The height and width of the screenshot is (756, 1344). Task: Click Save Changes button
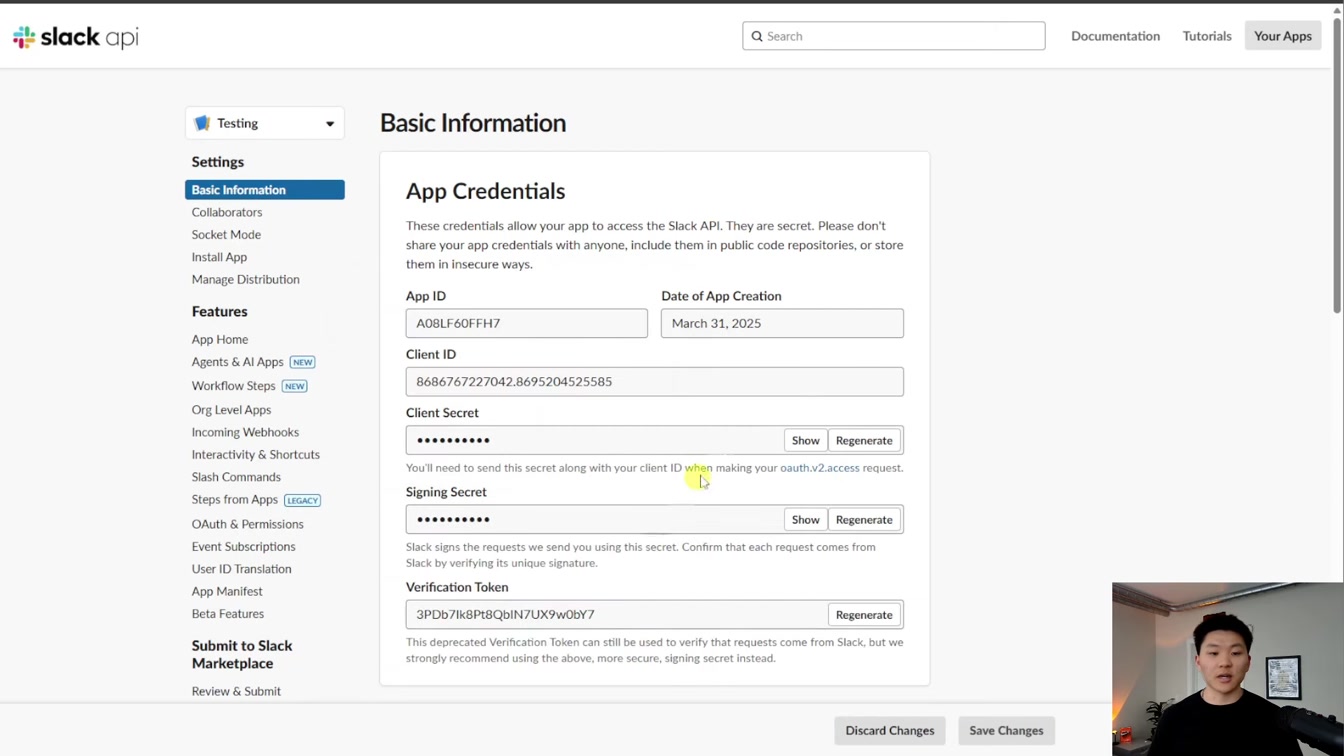click(x=1006, y=730)
